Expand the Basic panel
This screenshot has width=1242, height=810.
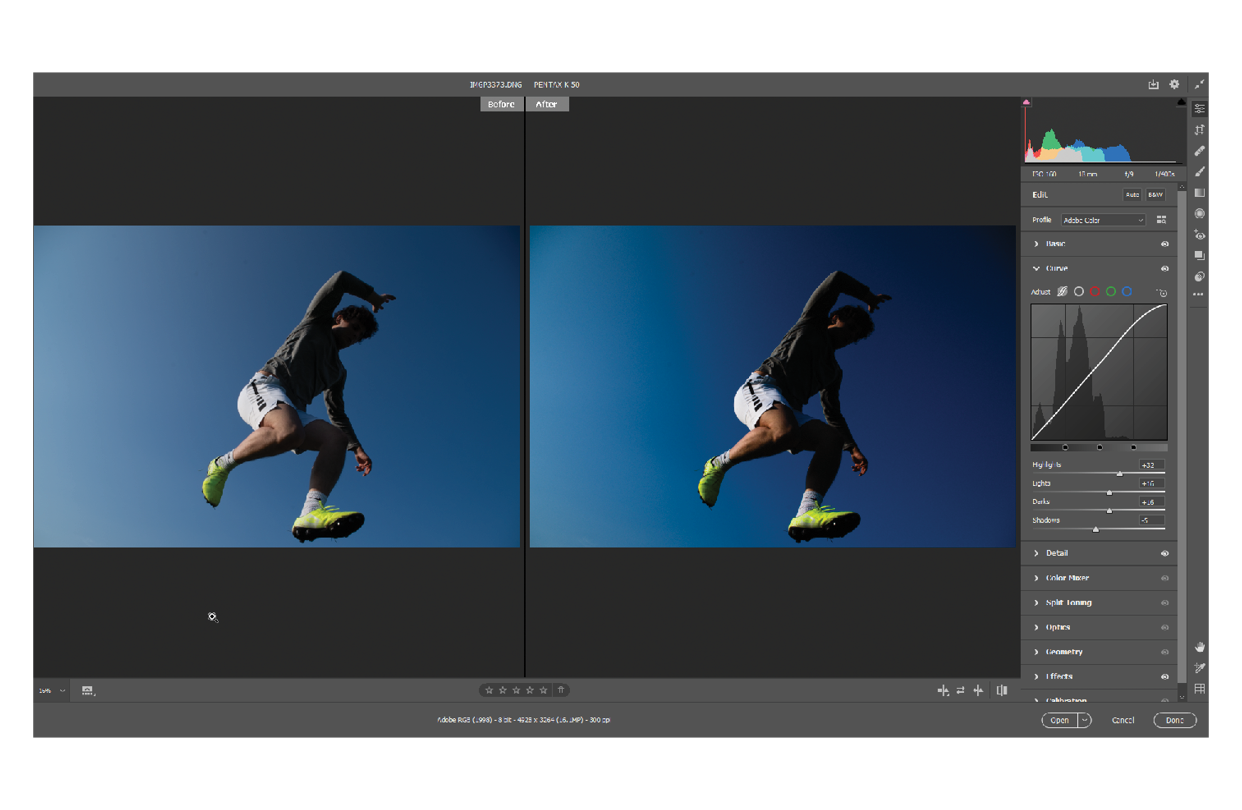tap(1036, 244)
